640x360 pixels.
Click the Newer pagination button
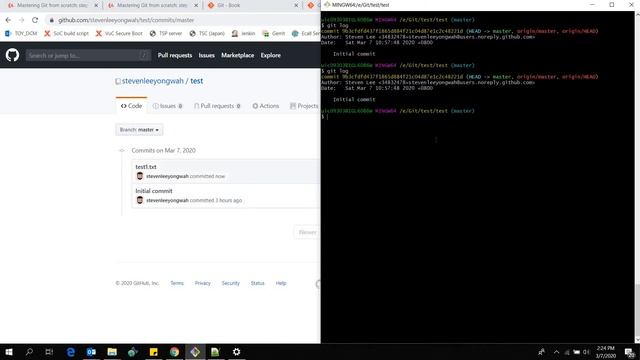pyautogui.click(x=307, y=232)
